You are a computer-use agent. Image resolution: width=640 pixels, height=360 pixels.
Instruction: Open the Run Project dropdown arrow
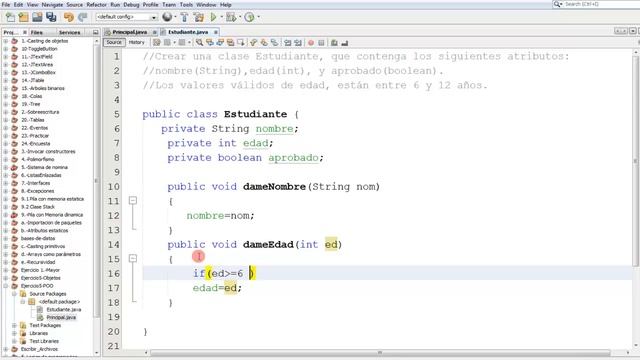222,17
